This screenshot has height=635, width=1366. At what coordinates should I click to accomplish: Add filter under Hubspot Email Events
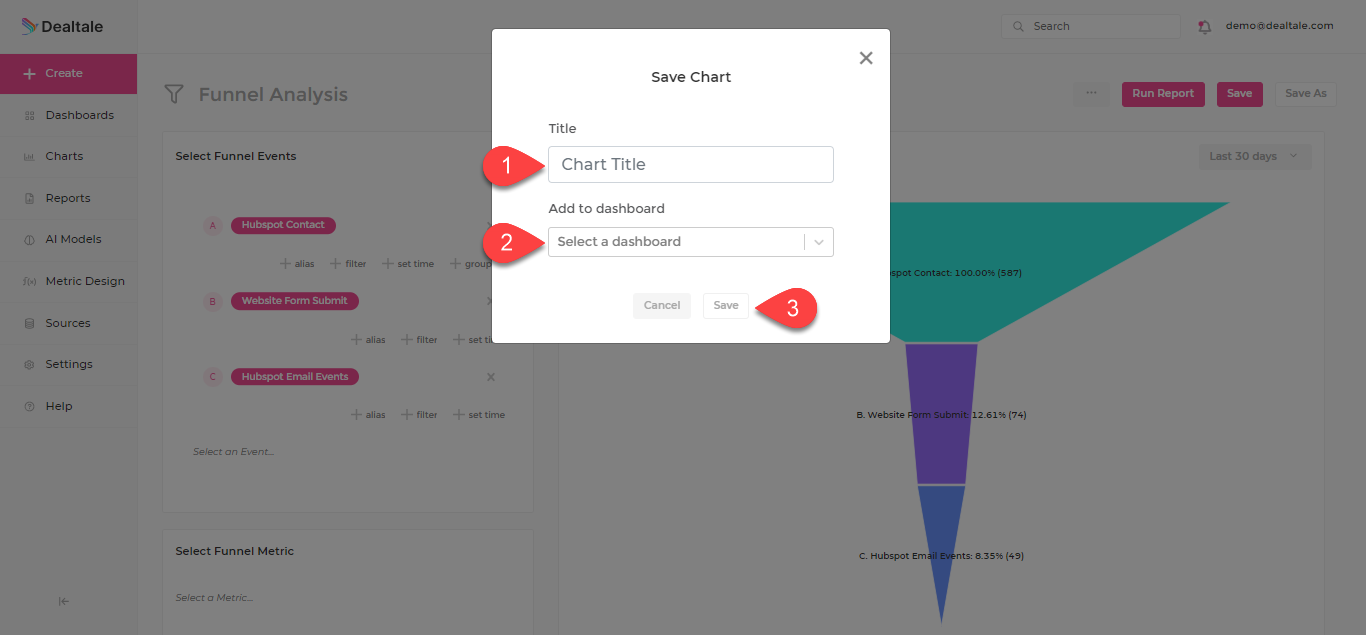420,415
